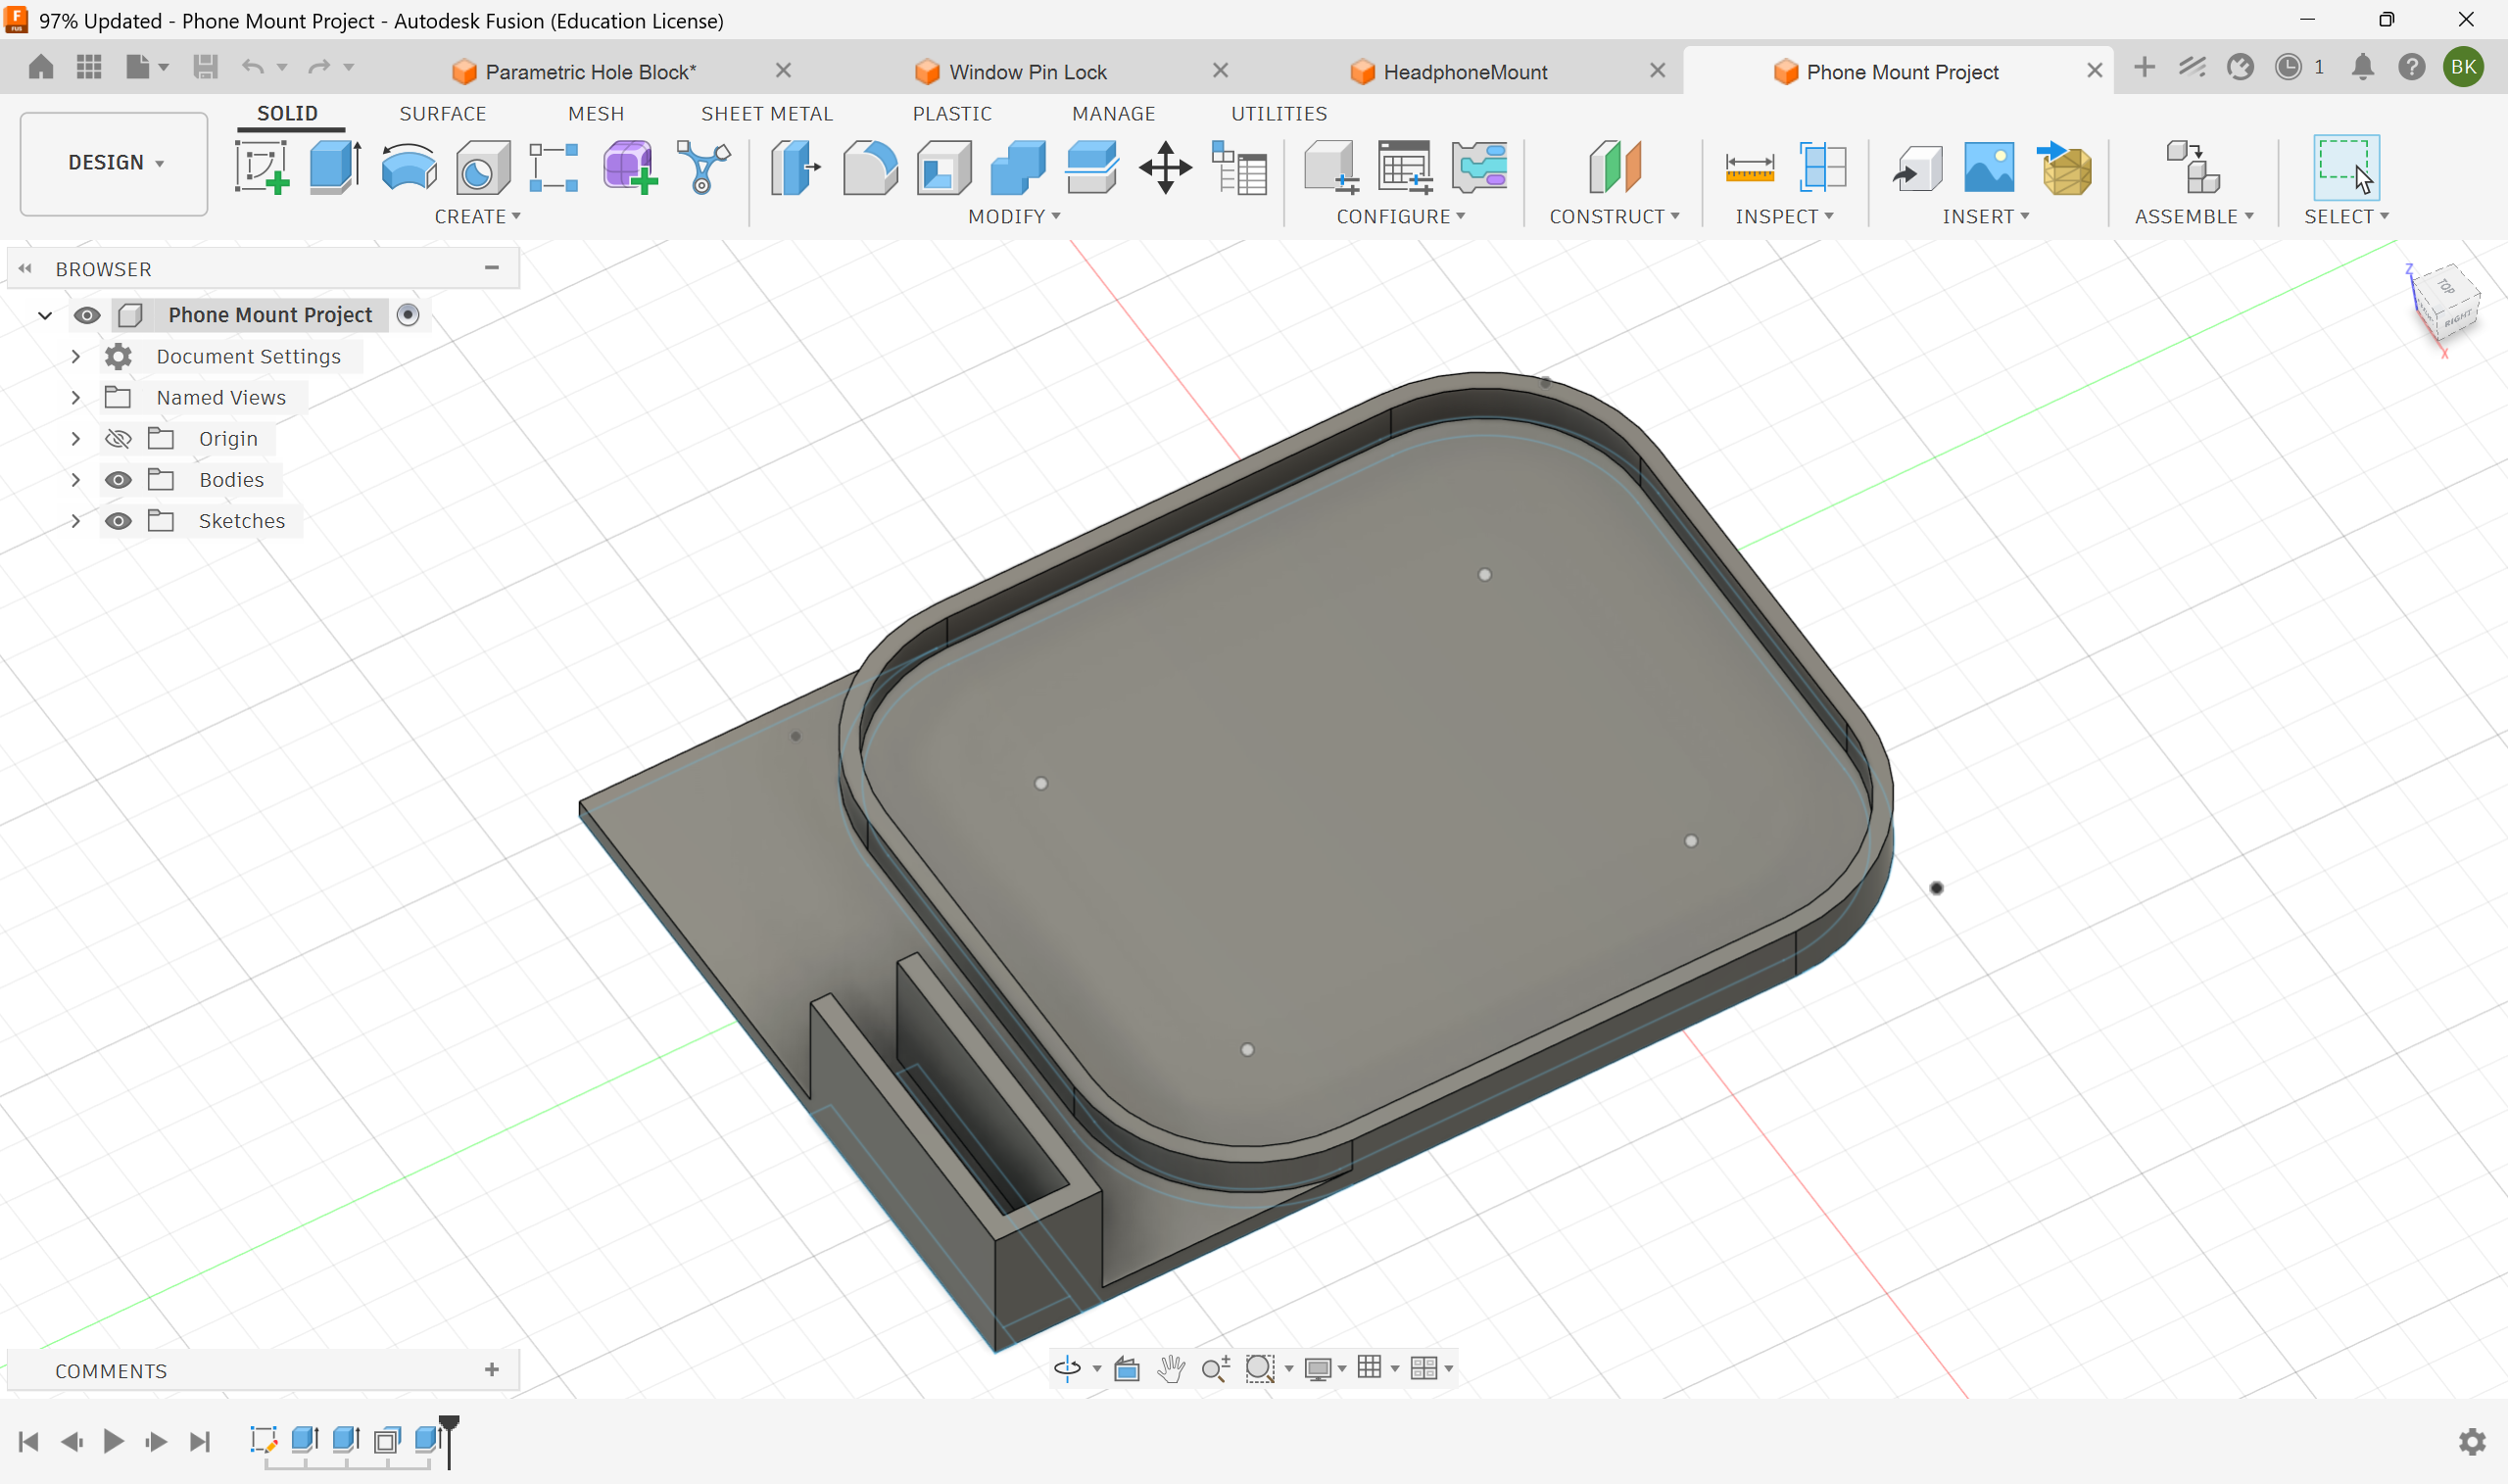Open the BK user account menu
The height and width of the screenshot is (1484, 2508).
(x=2463, y=67)
